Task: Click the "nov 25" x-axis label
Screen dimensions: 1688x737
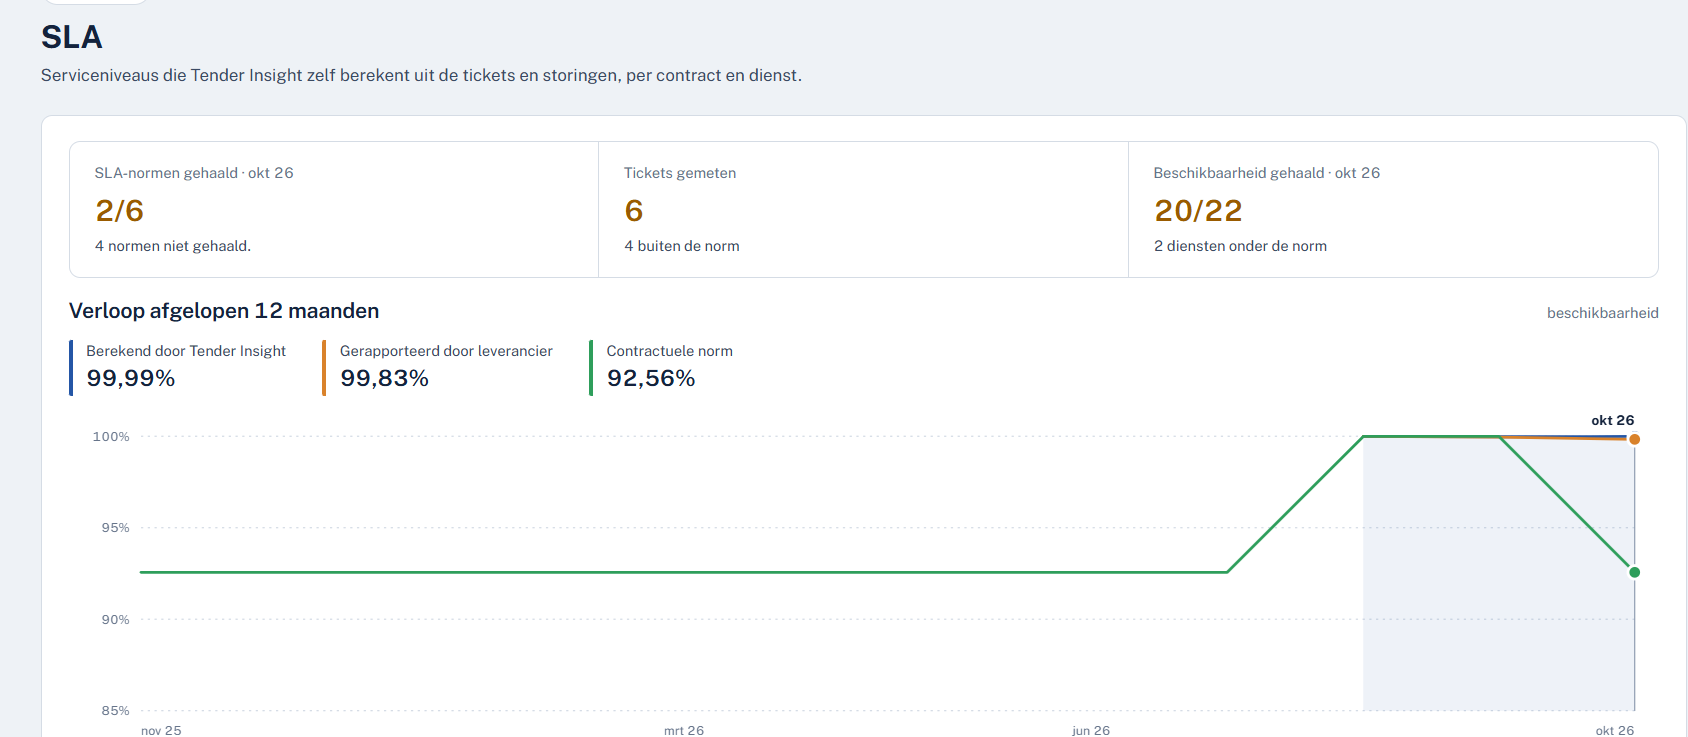Action: 161,731
